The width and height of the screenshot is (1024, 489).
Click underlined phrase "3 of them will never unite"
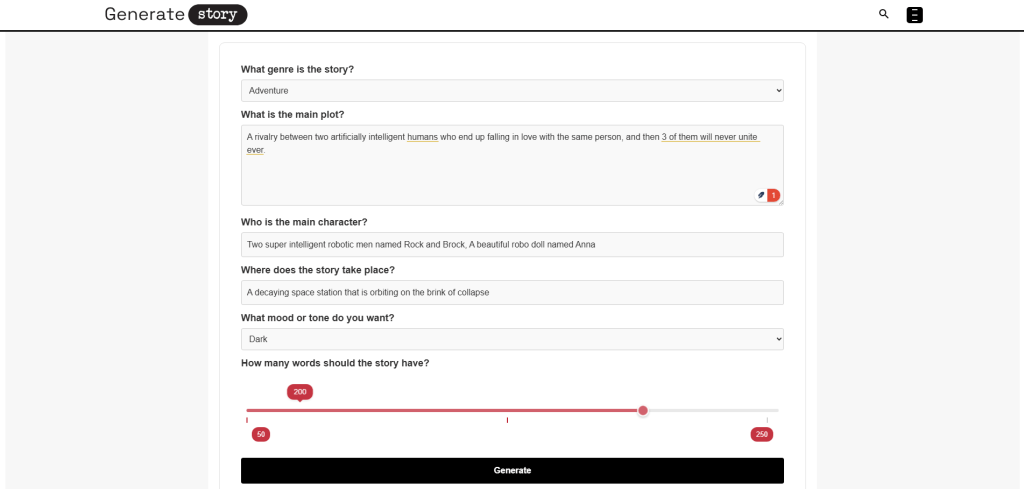click(x=709, y=137)
